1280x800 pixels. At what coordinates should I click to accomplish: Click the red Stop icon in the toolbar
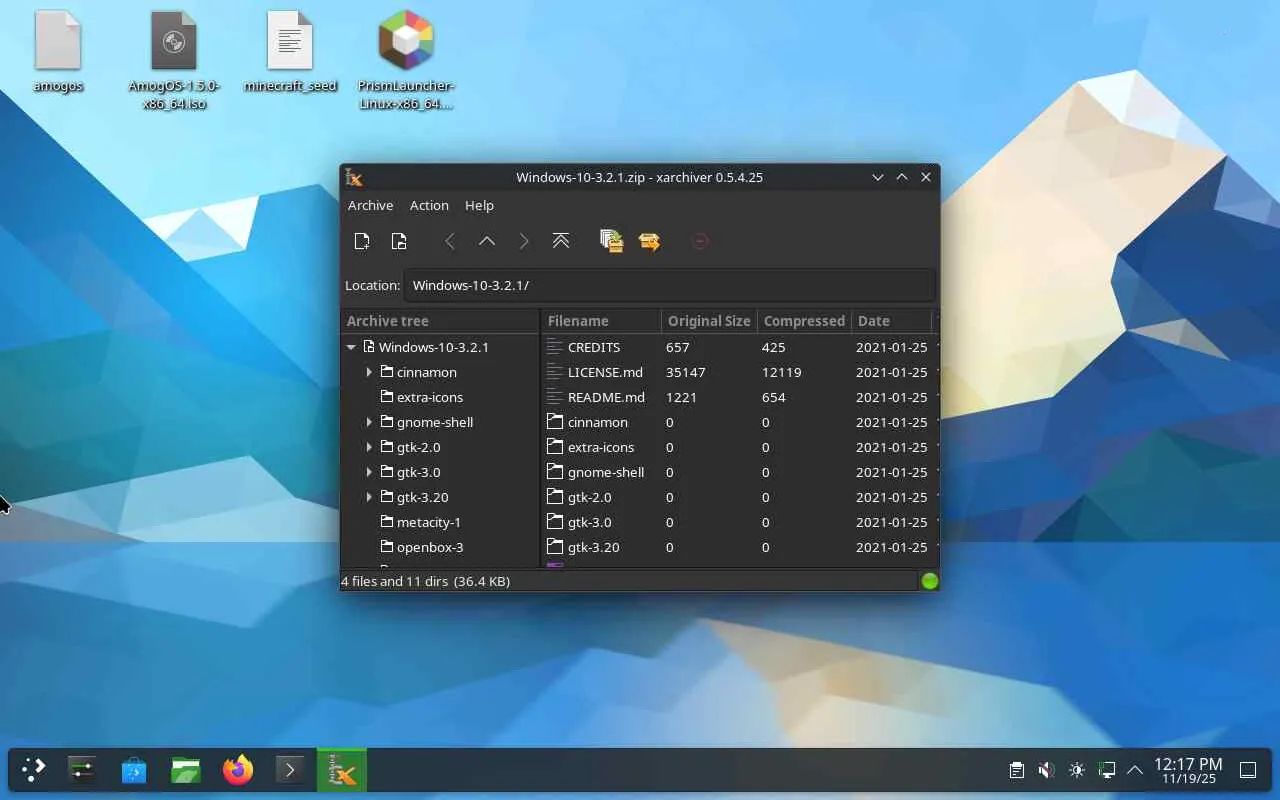point(700,241)
